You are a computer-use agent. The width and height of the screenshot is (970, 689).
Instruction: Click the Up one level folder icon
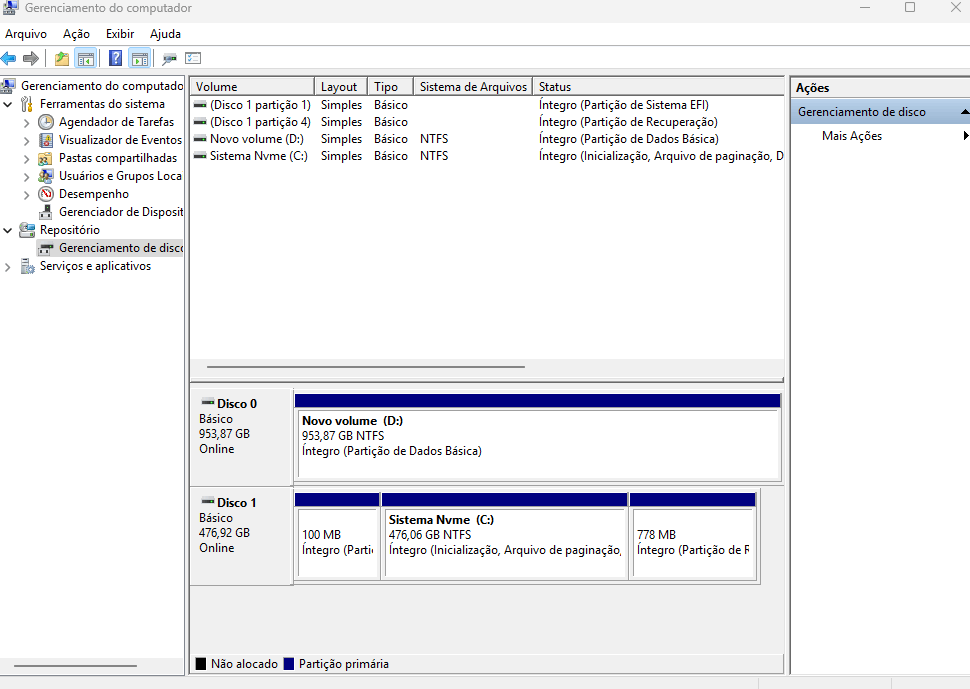click(x=61, y=59)
